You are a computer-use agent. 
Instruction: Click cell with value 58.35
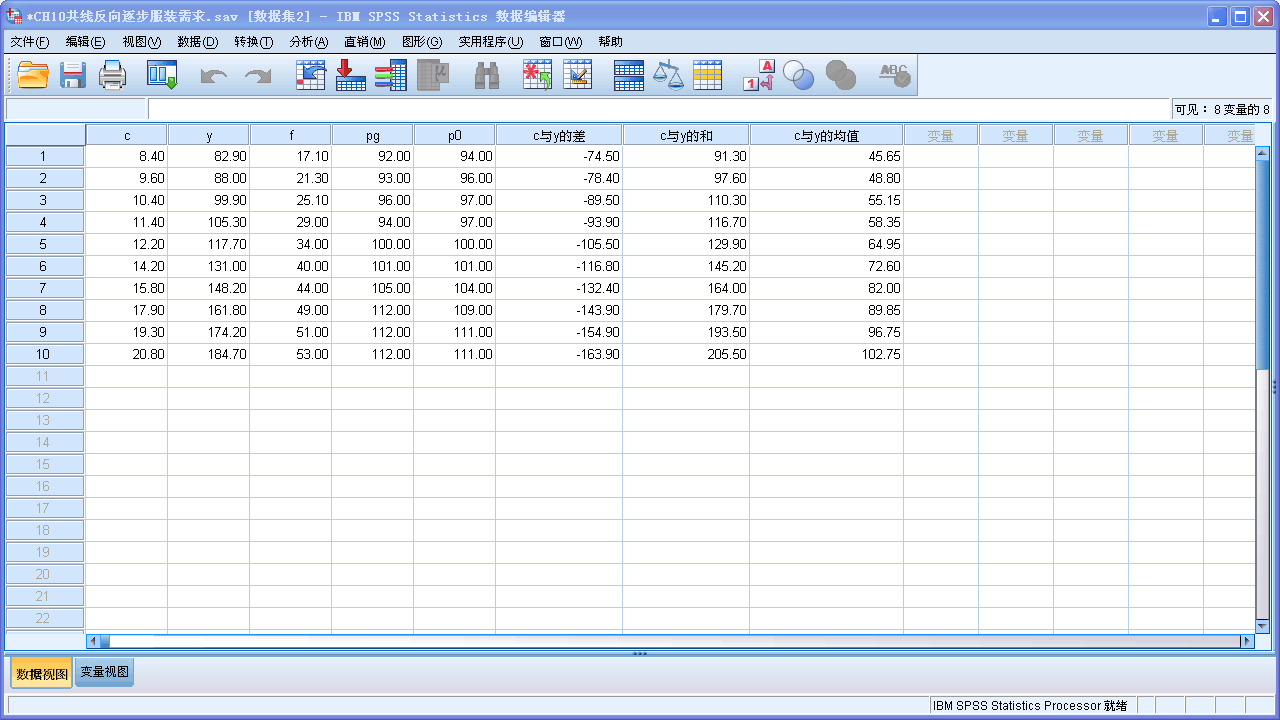[x=826, y=222]
